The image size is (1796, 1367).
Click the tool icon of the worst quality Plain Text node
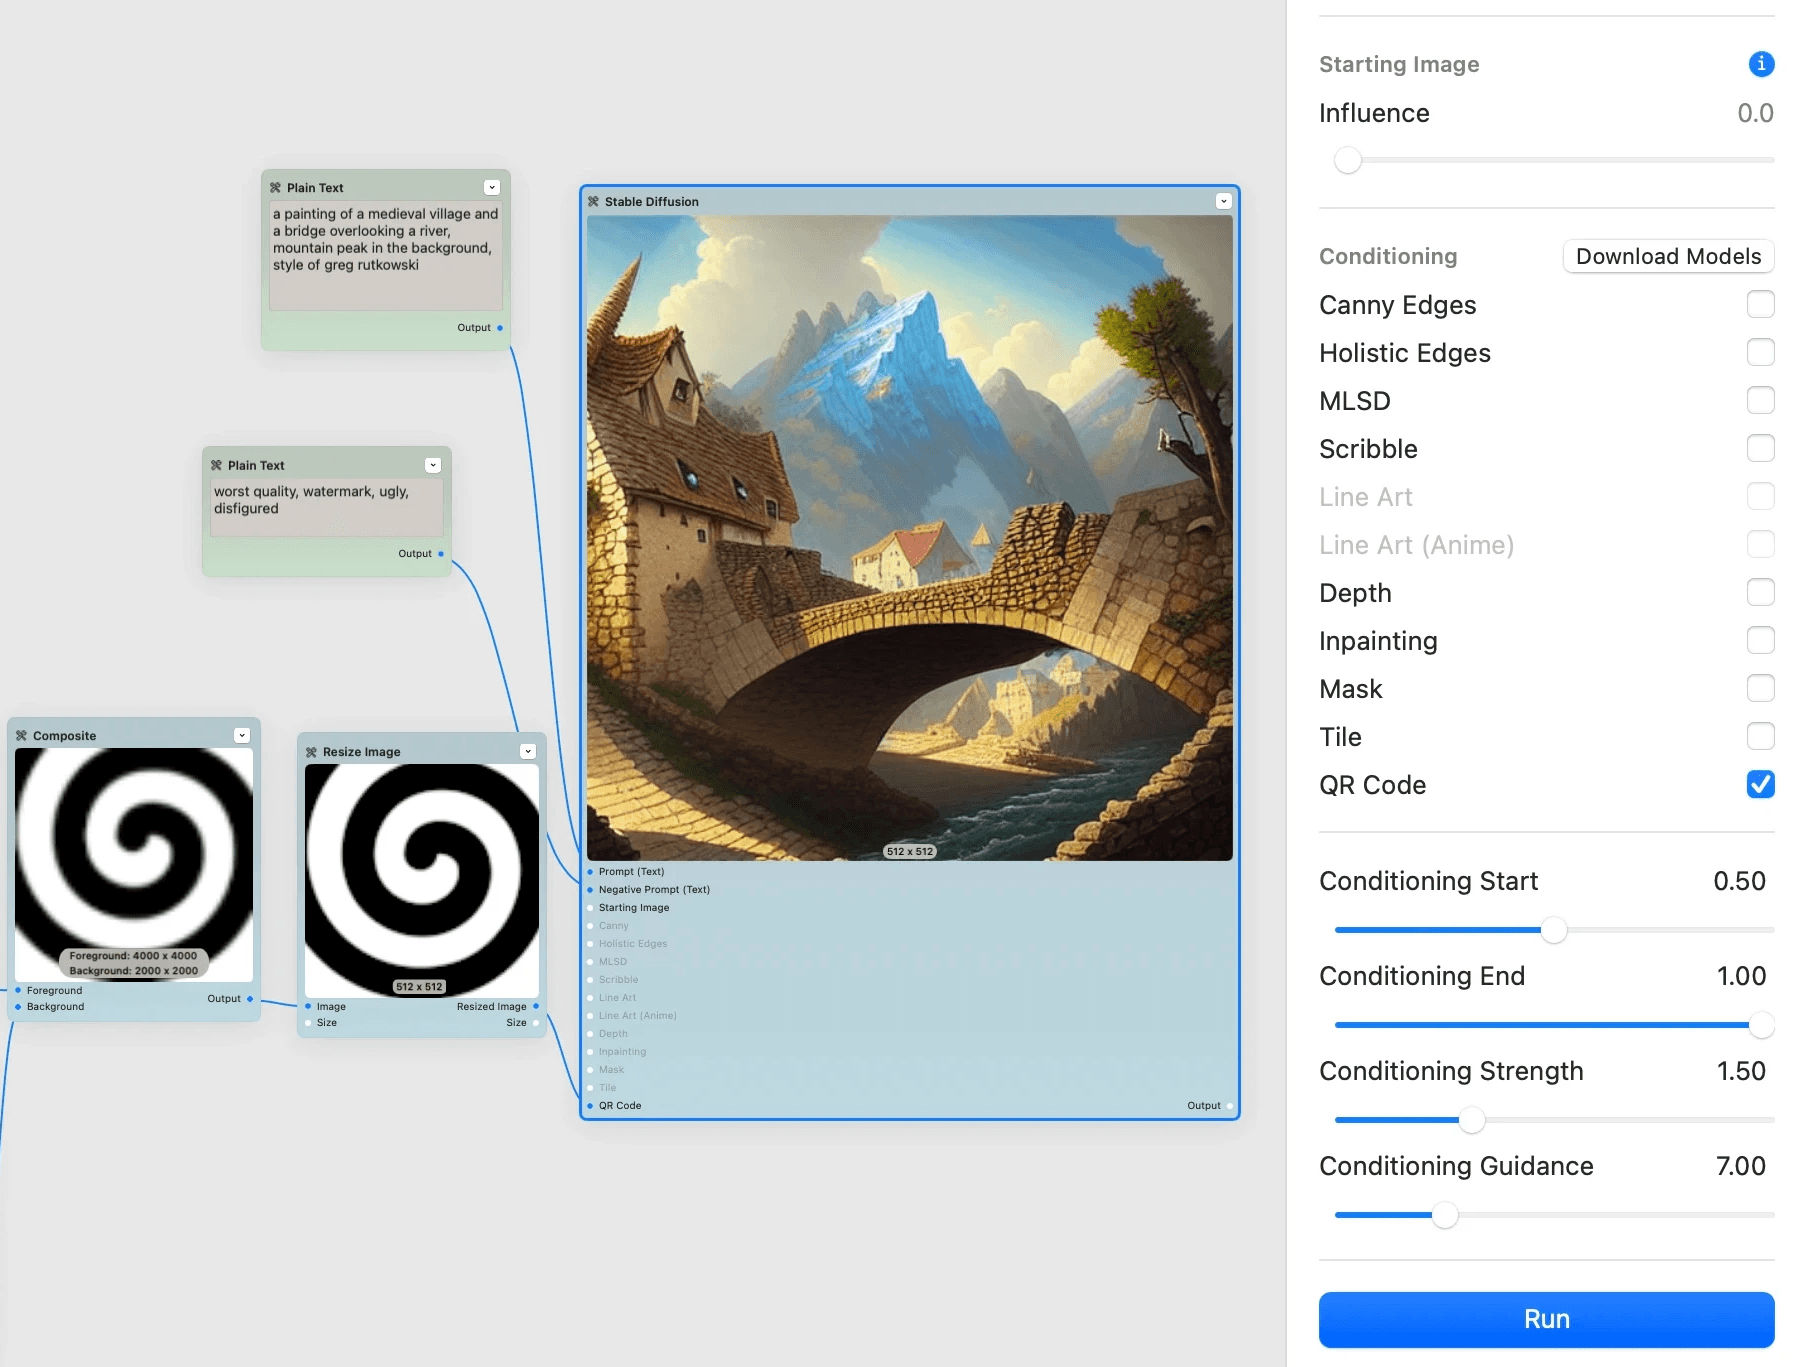point(216,466)
